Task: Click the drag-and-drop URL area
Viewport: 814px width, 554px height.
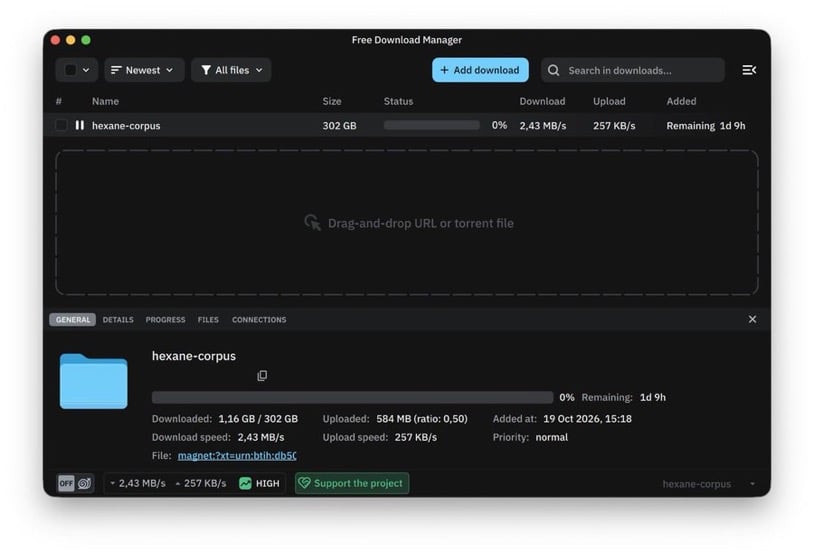Action: [407, 223]
